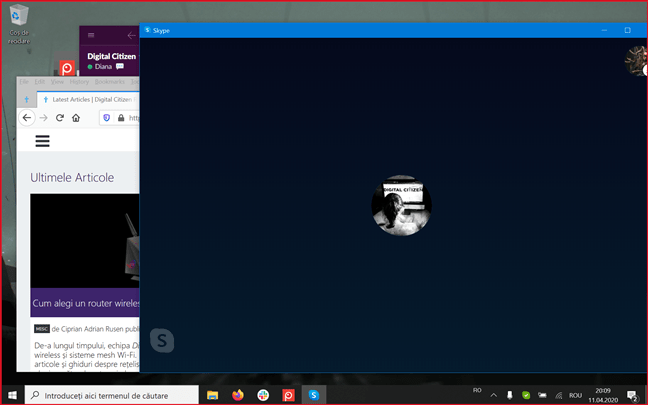Open the Windows Start menu
Screen dimensions: 648x405
coord(12,395)
